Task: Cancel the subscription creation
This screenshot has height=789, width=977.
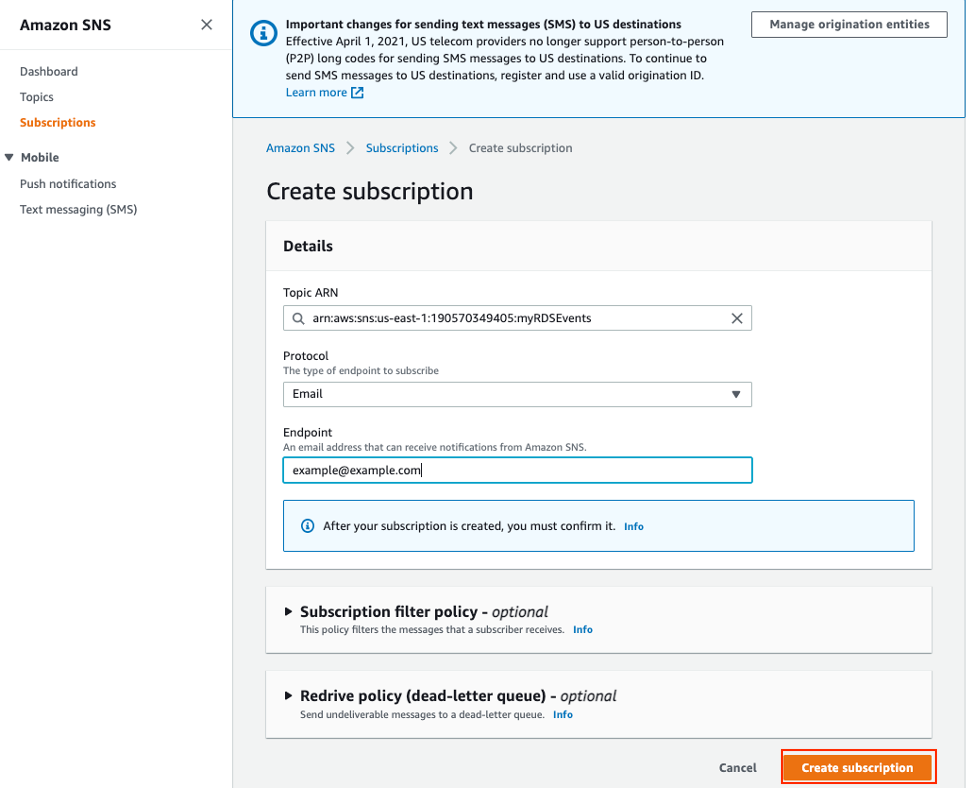Action: (737, 768)
